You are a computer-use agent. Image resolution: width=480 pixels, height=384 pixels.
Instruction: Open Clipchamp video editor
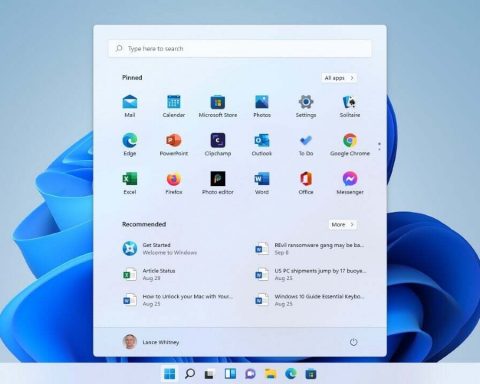(x=218, y=145)
